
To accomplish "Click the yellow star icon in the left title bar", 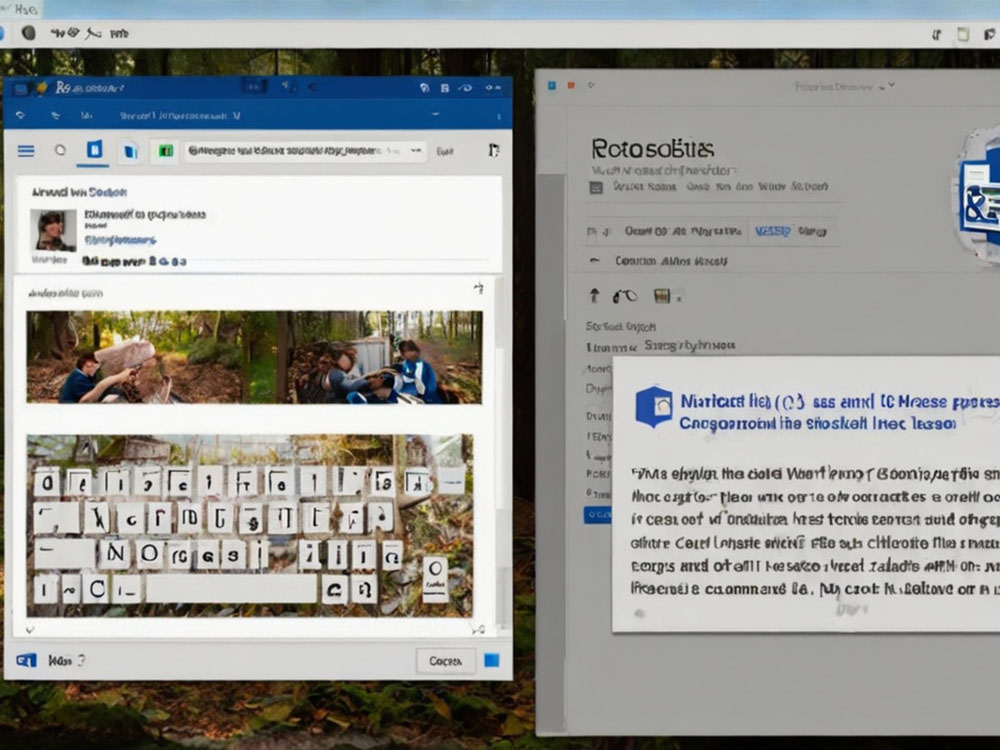I will pyautogui.click(x=42, y=88).
